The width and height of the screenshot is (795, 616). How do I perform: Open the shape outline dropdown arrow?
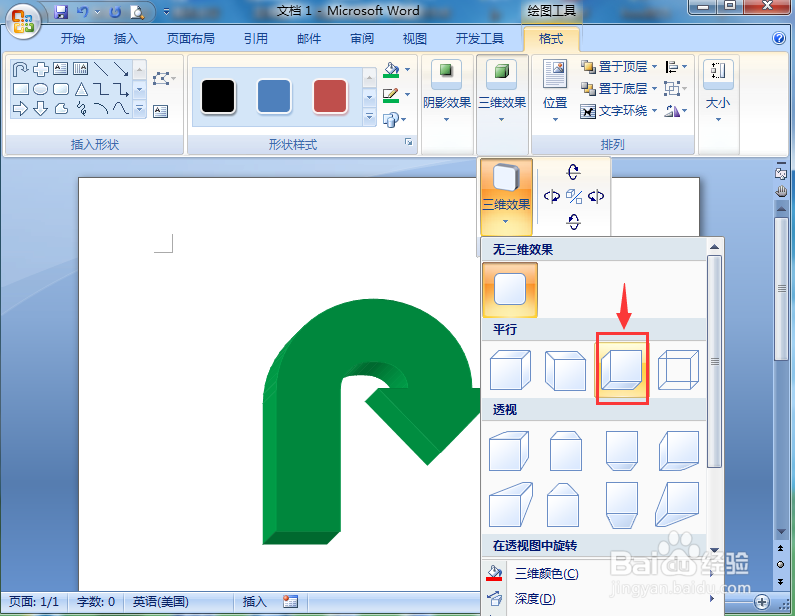click(408, 94)
